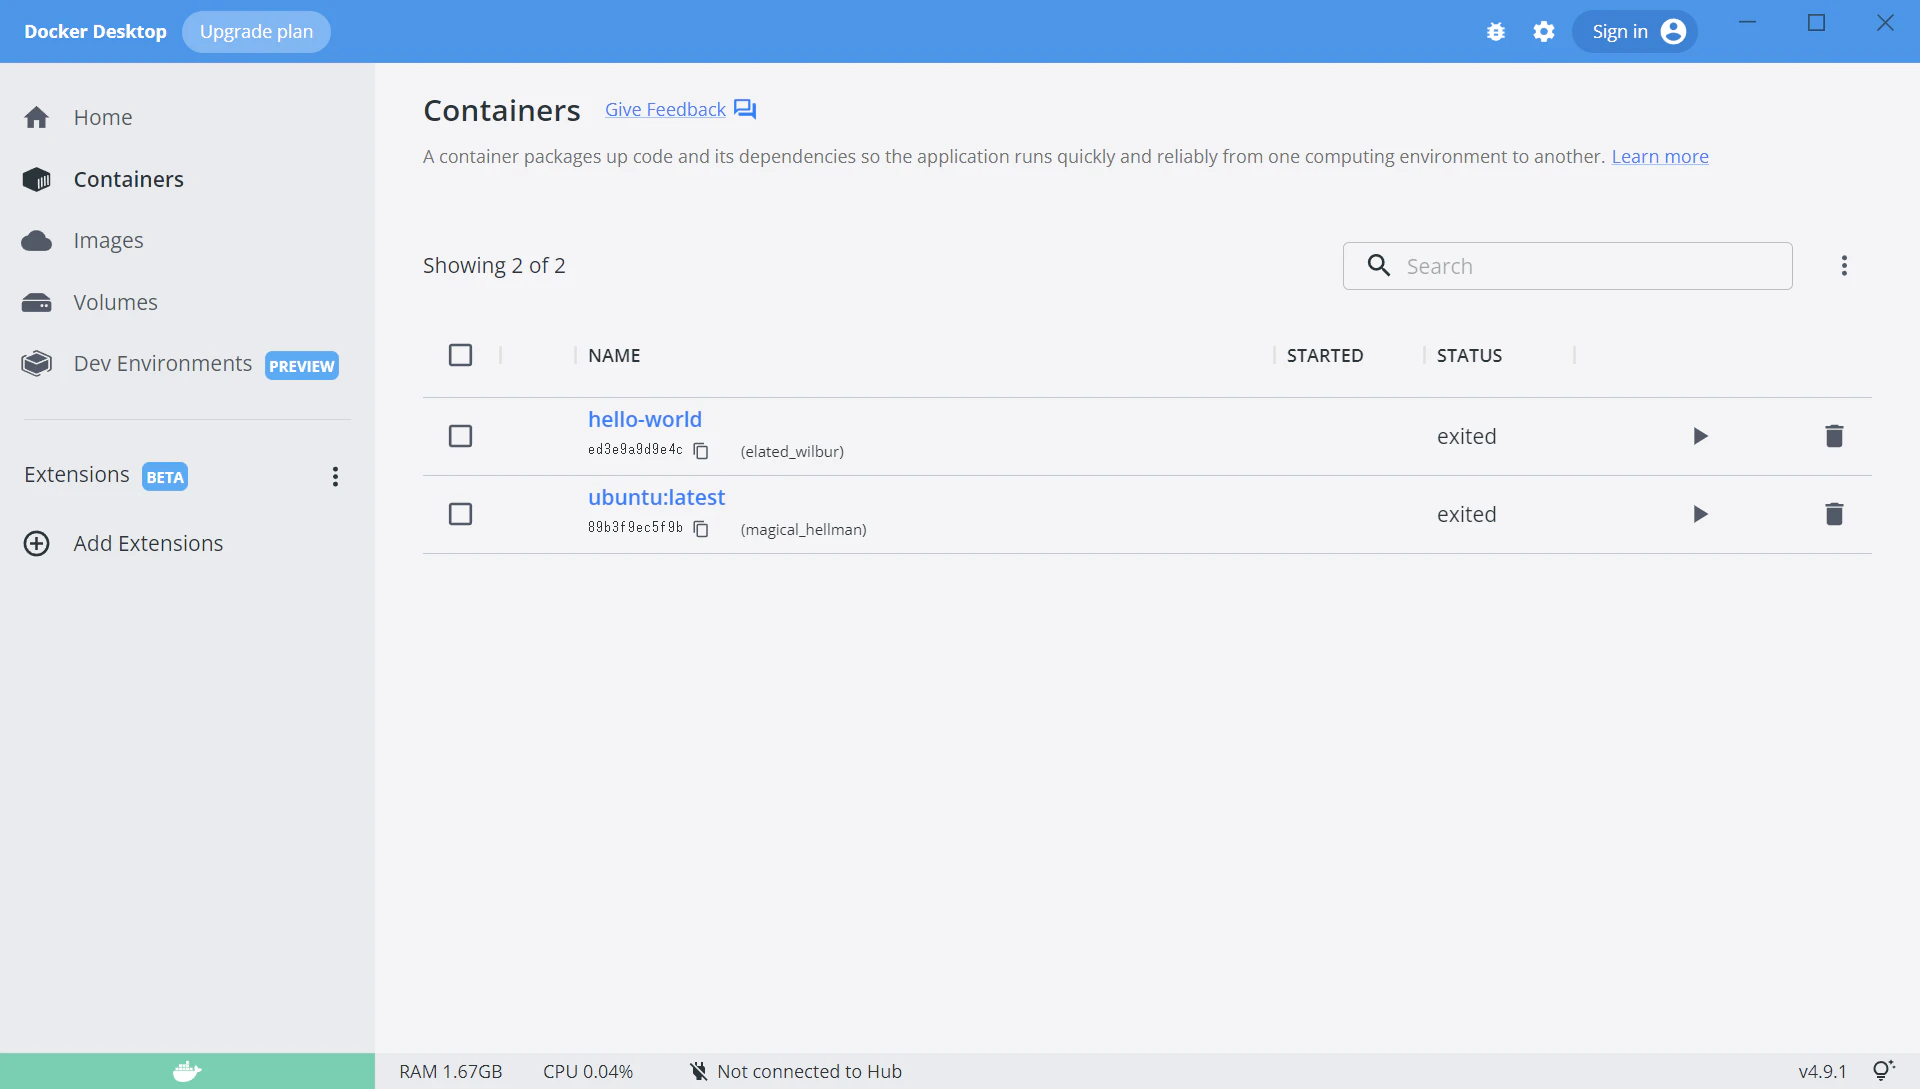
Task: Click the Docker whale status icon
Action: click(187, 1071)
